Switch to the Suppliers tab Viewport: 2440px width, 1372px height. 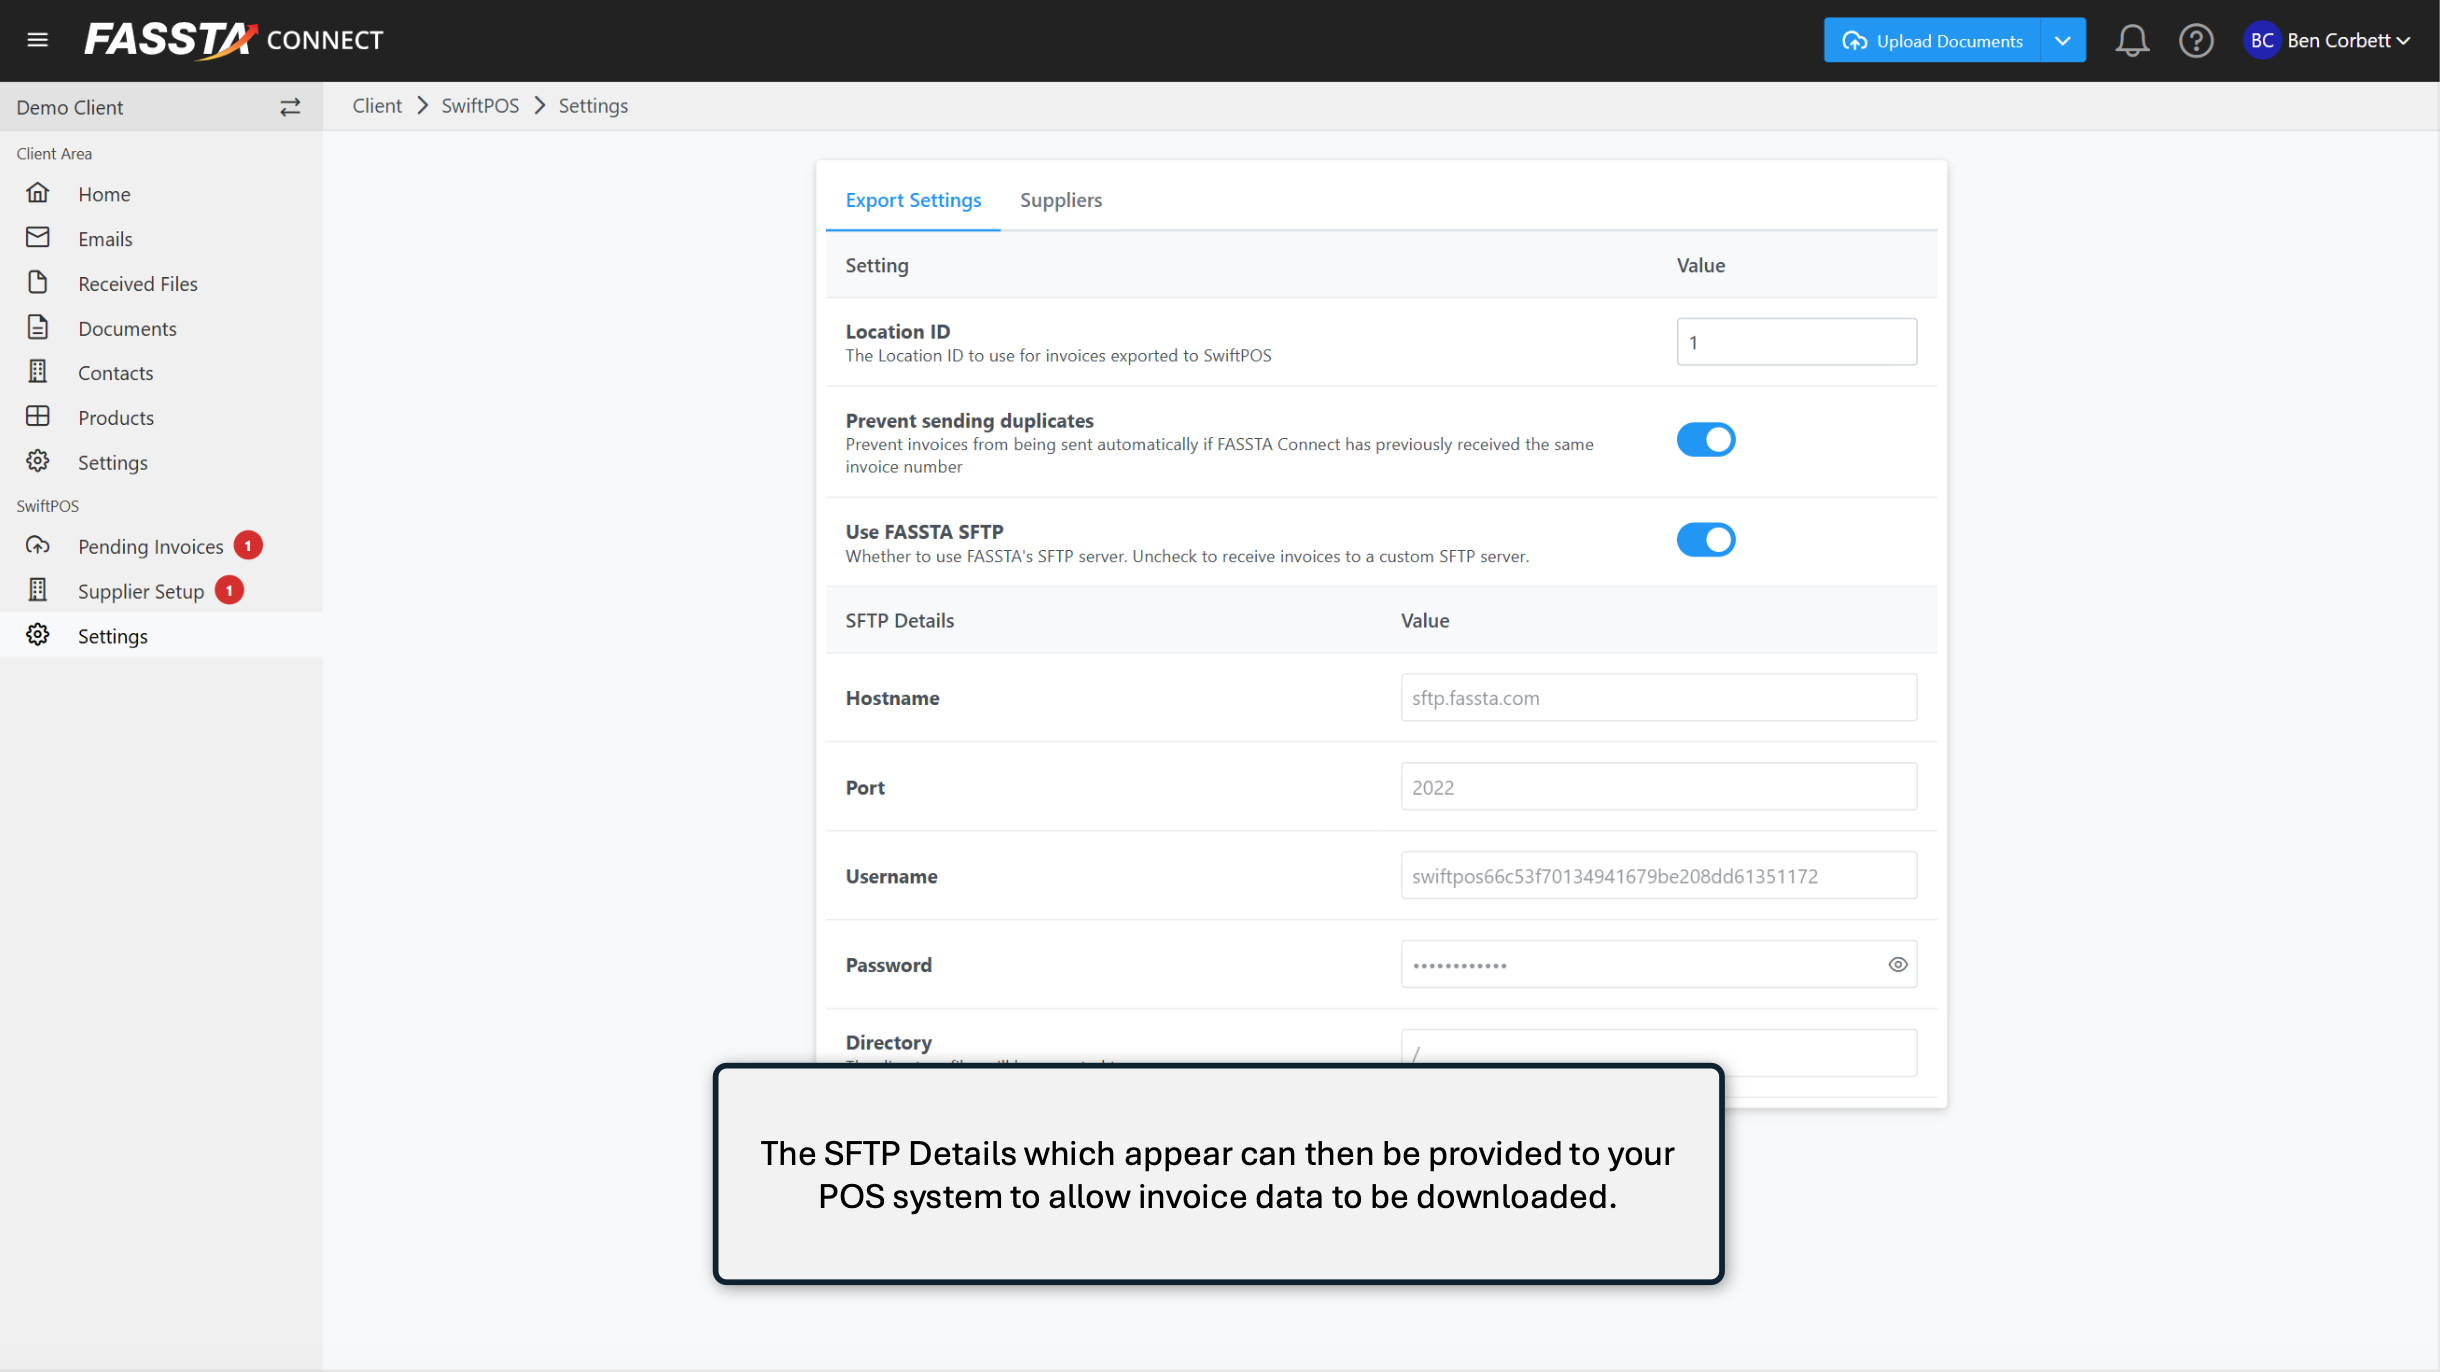point(1061,200)
